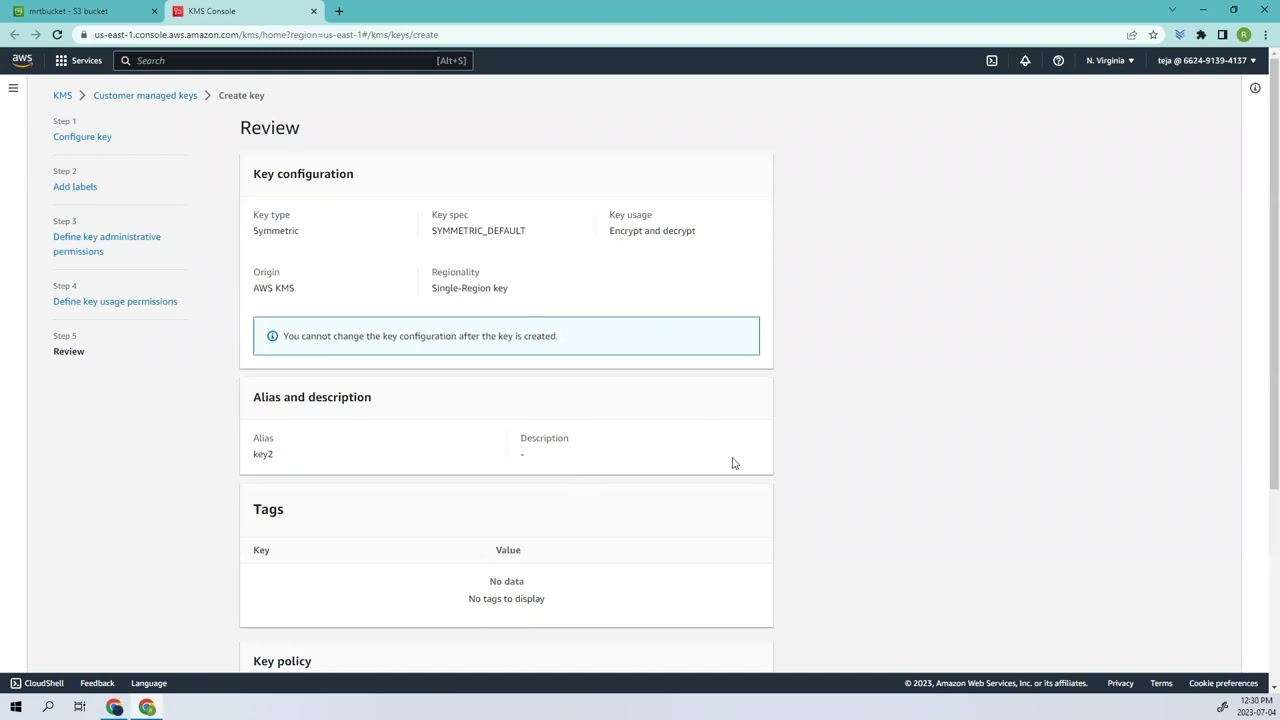Open CloudShell in the footer
The image size is (1280, 720).
click(37, 683)
